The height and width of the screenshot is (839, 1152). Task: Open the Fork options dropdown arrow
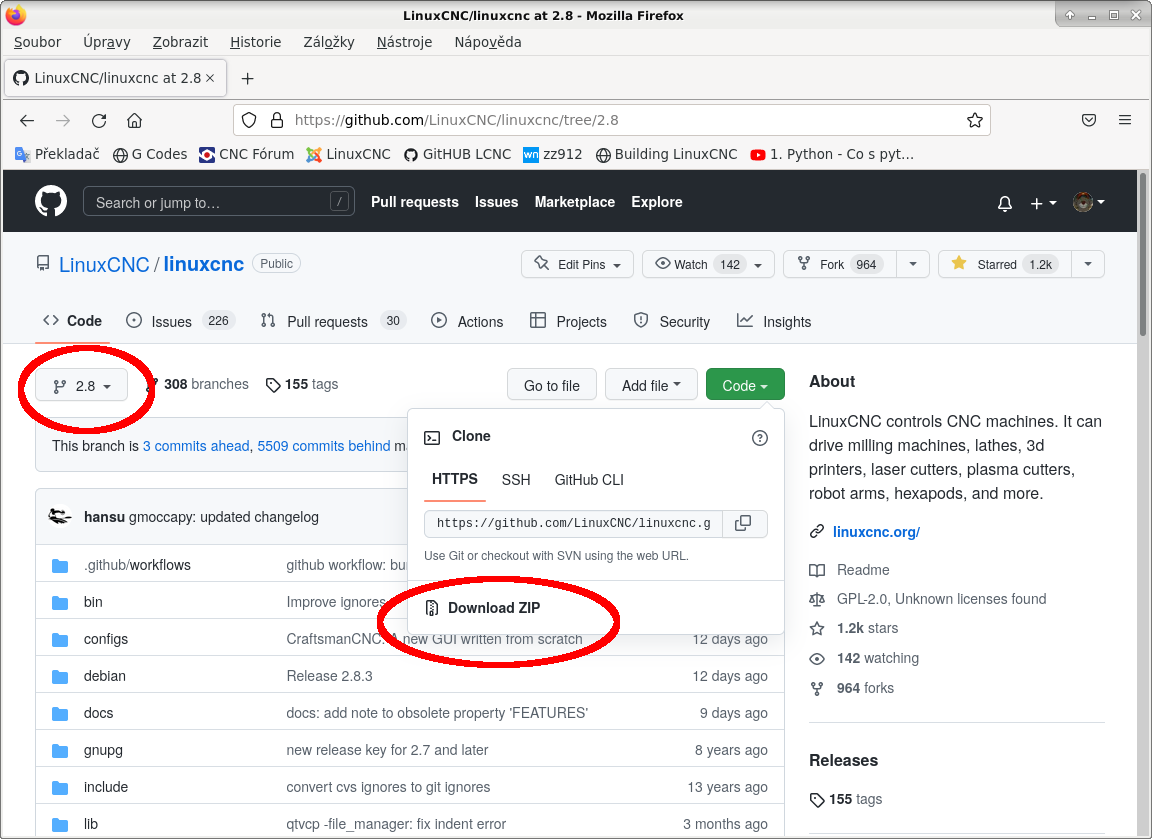912,264
